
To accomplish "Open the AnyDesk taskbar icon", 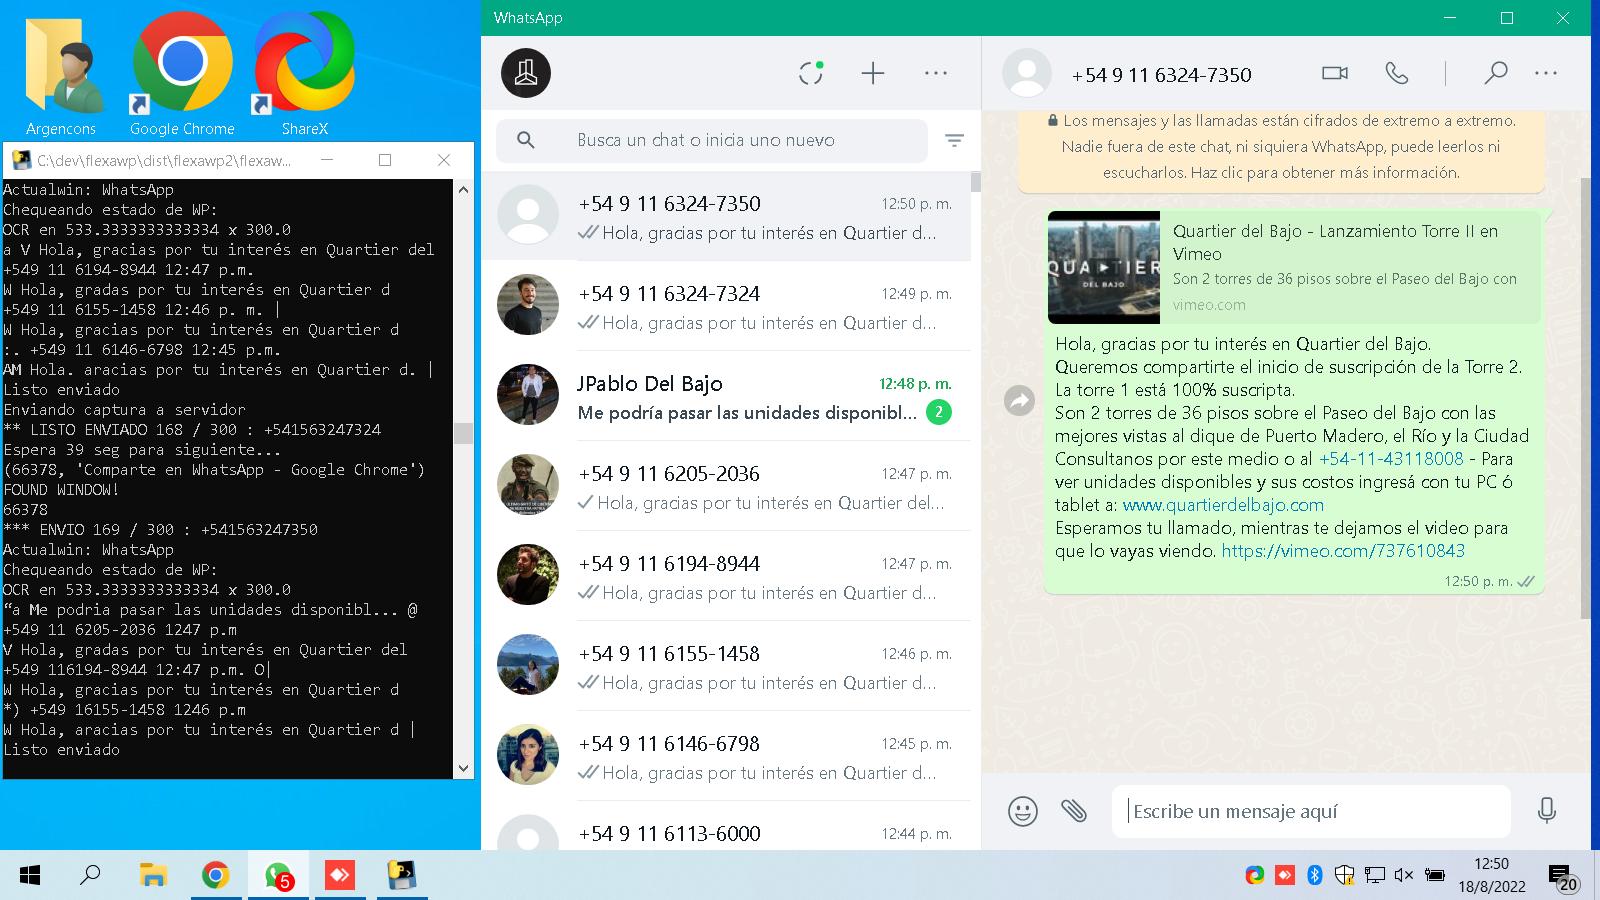I will click(x=340, y=876).
